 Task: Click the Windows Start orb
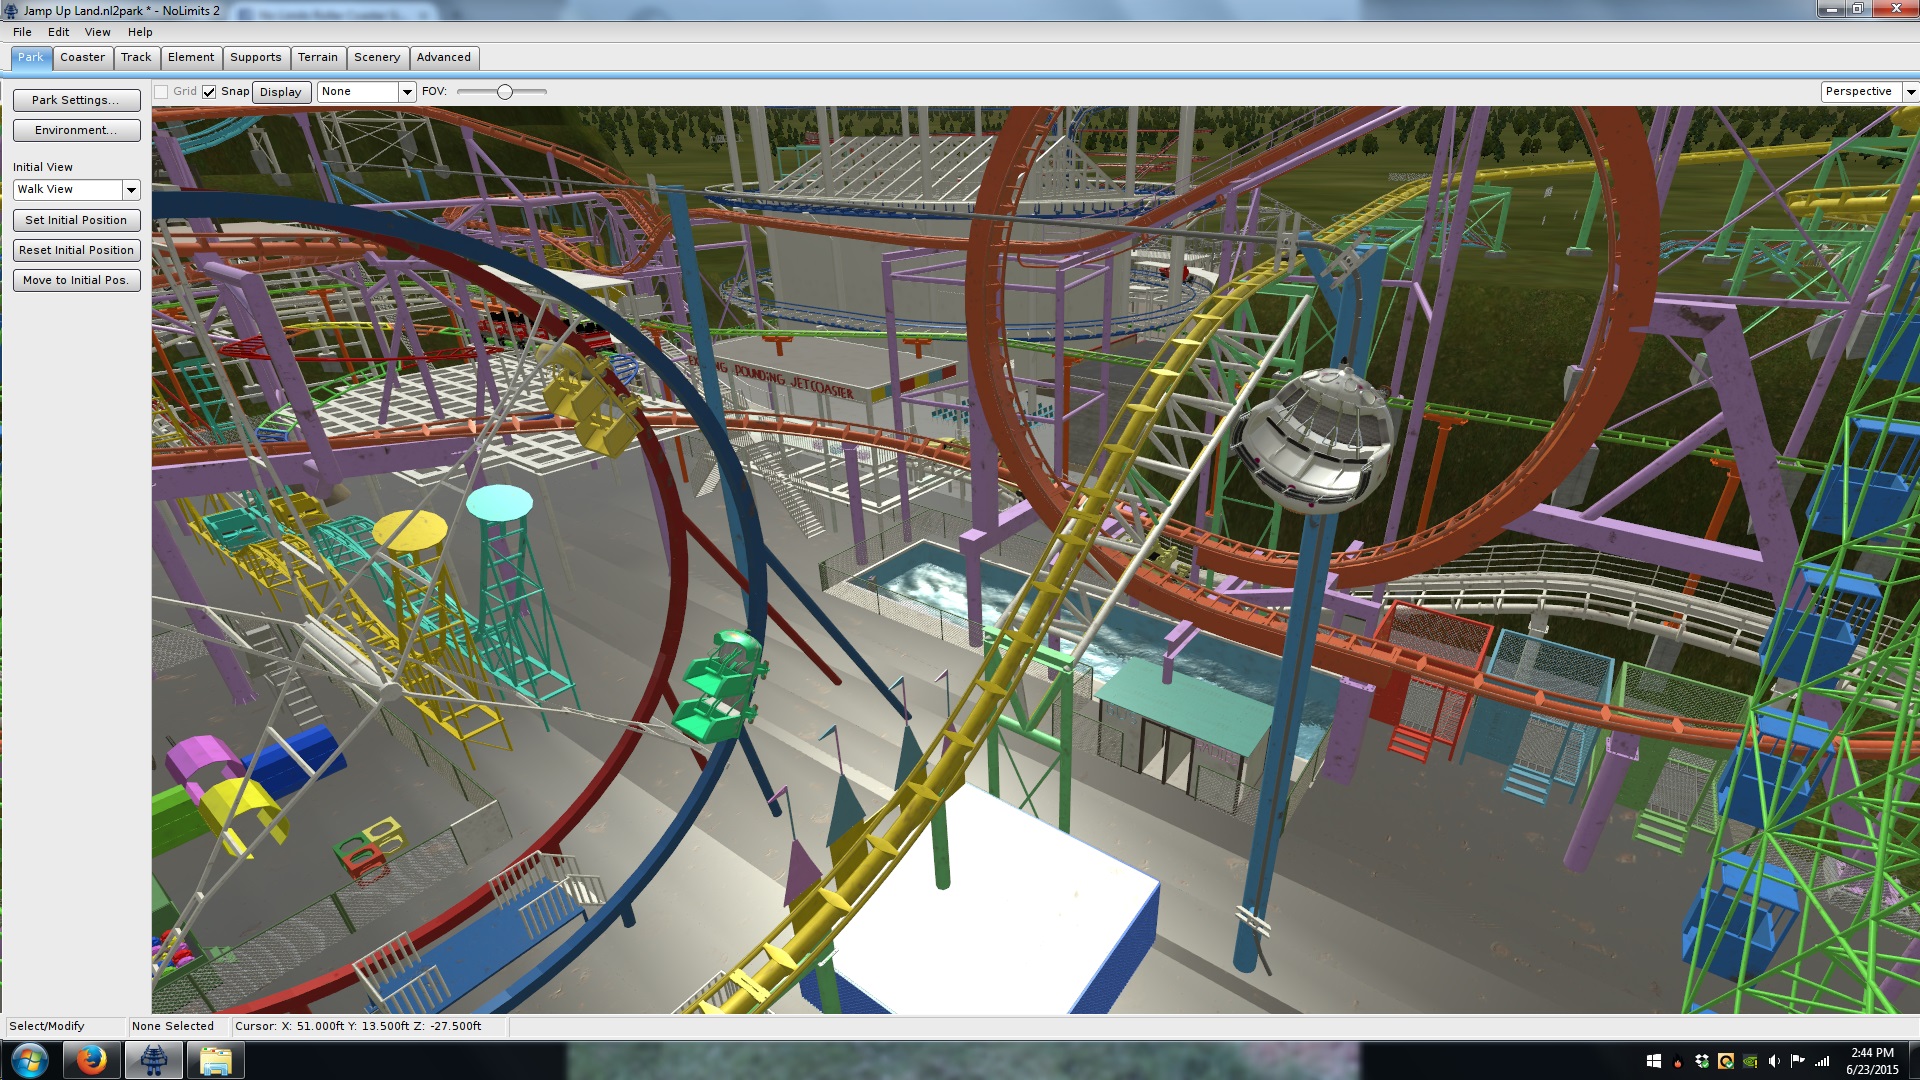(29, 1060)
